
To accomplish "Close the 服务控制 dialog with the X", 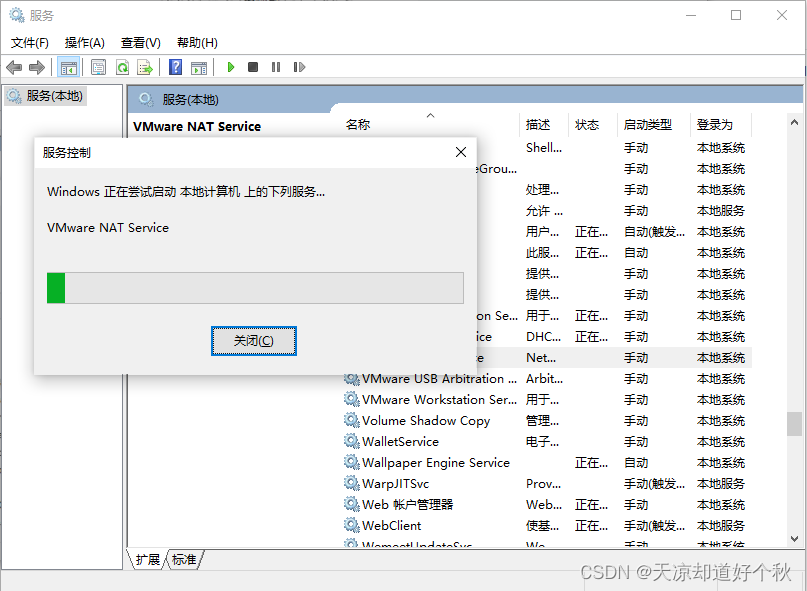I will 461,152.
